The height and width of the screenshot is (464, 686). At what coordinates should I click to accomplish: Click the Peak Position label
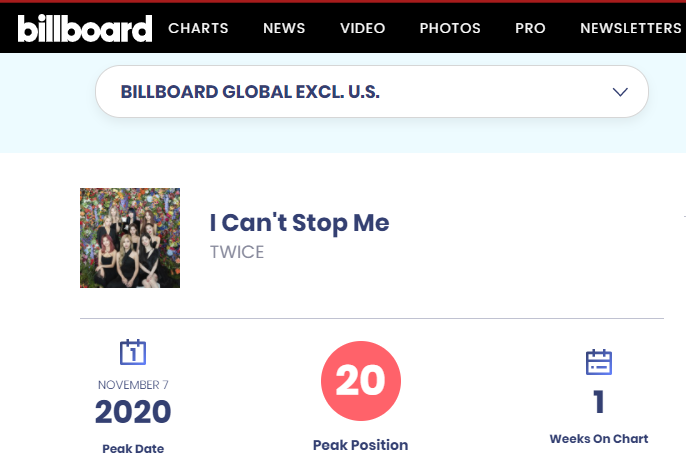360,445
